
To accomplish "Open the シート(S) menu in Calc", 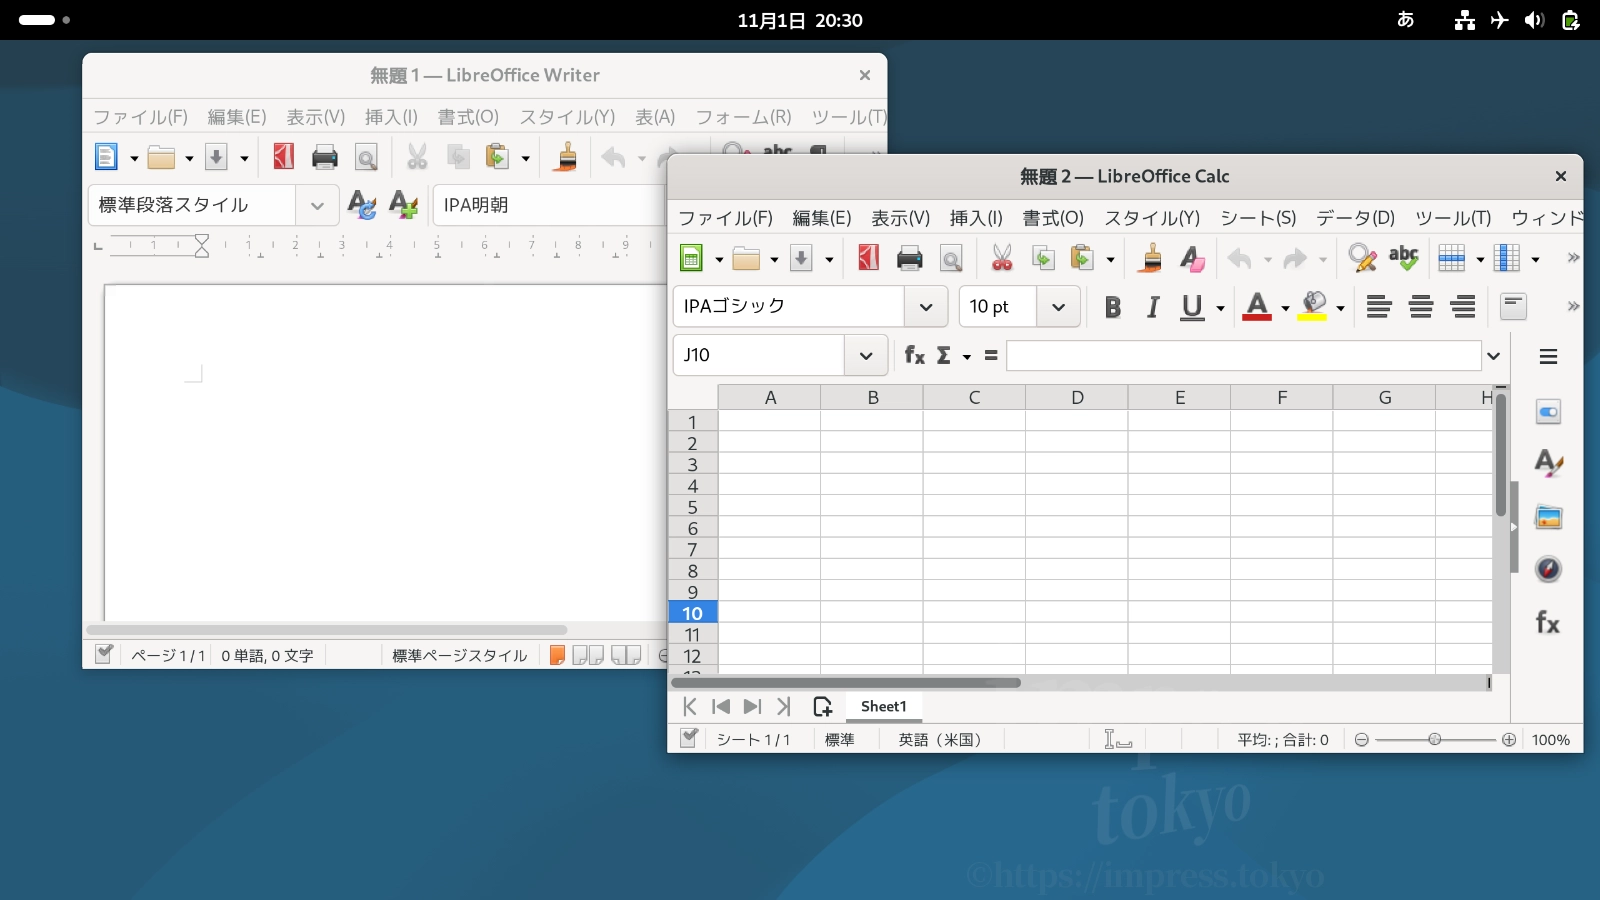I will (1258, 218).
